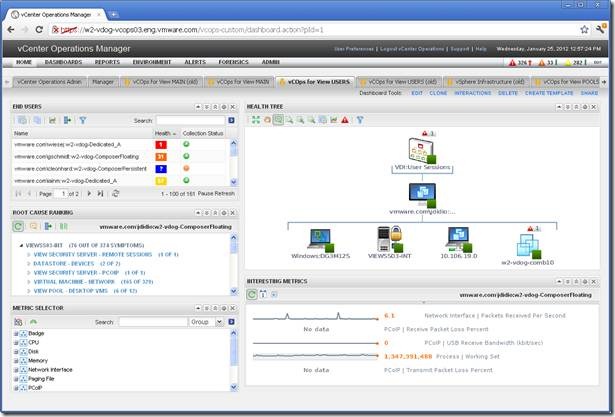Click the browser address bar URL

click(x=192, y=29)
